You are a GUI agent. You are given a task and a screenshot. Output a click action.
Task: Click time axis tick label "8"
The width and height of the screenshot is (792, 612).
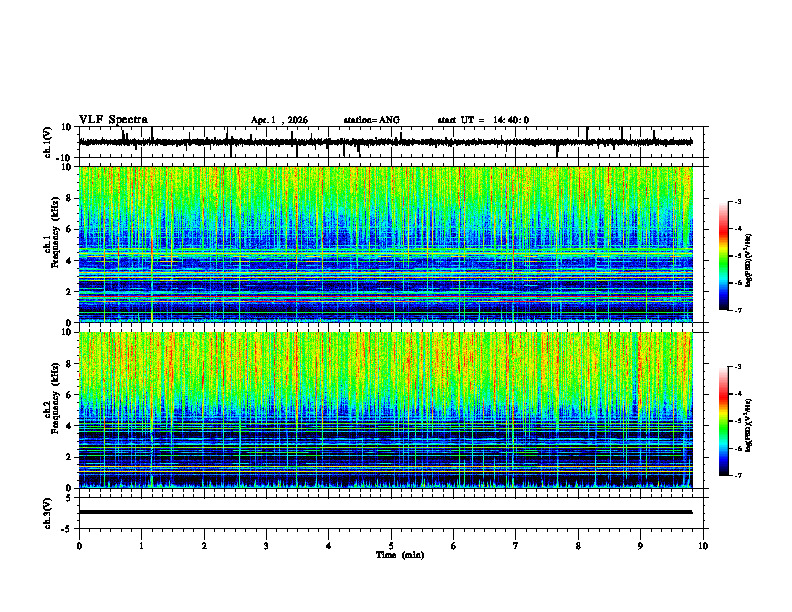tap(578, 546)
